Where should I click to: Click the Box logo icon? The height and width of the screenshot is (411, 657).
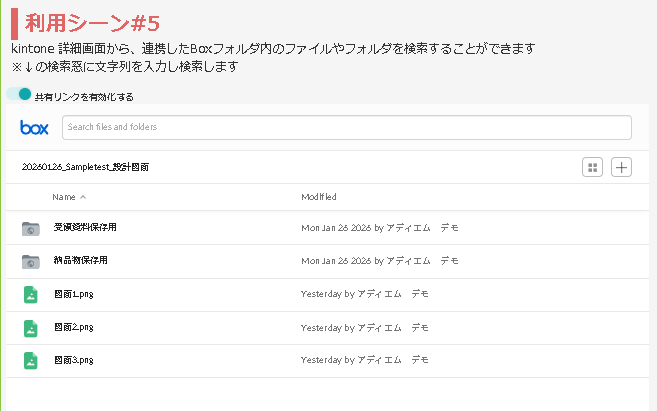[x=34, y=128]
